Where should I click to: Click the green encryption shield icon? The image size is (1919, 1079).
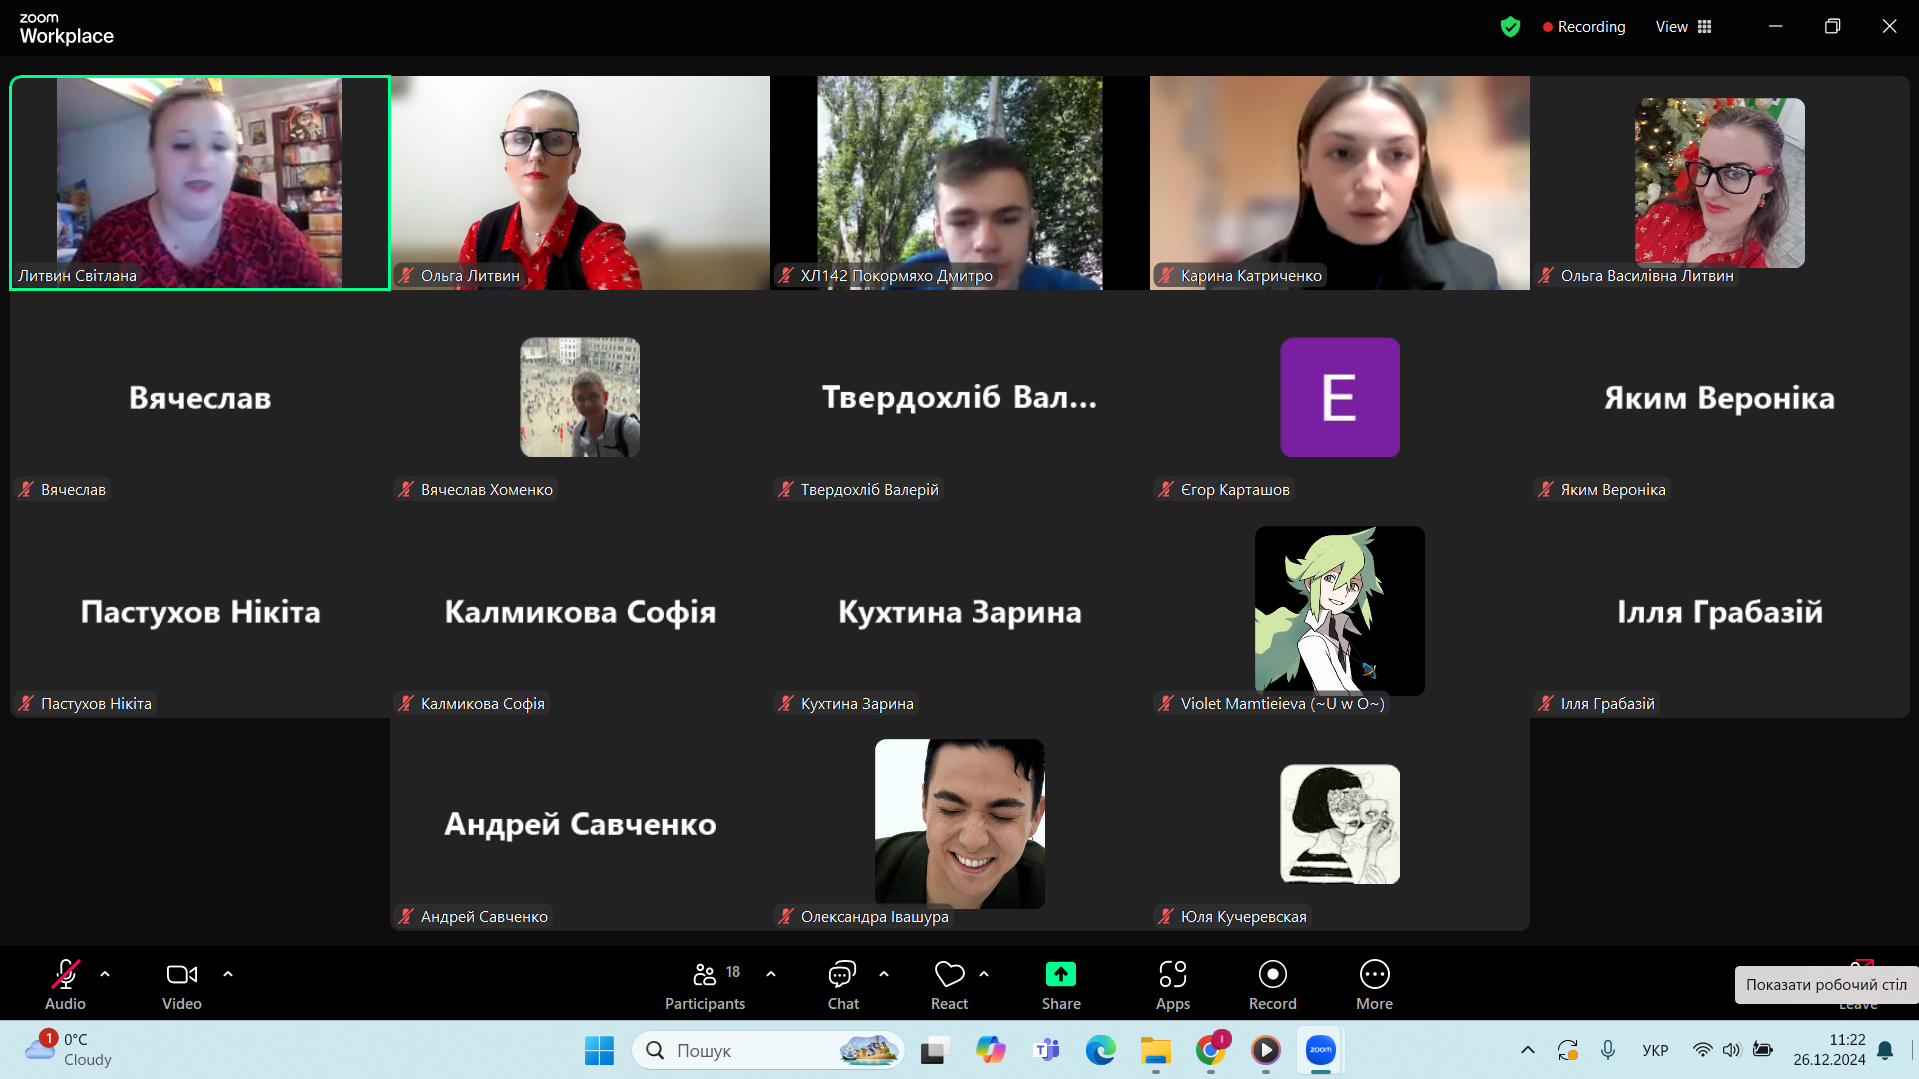[x=1510, y=27]
